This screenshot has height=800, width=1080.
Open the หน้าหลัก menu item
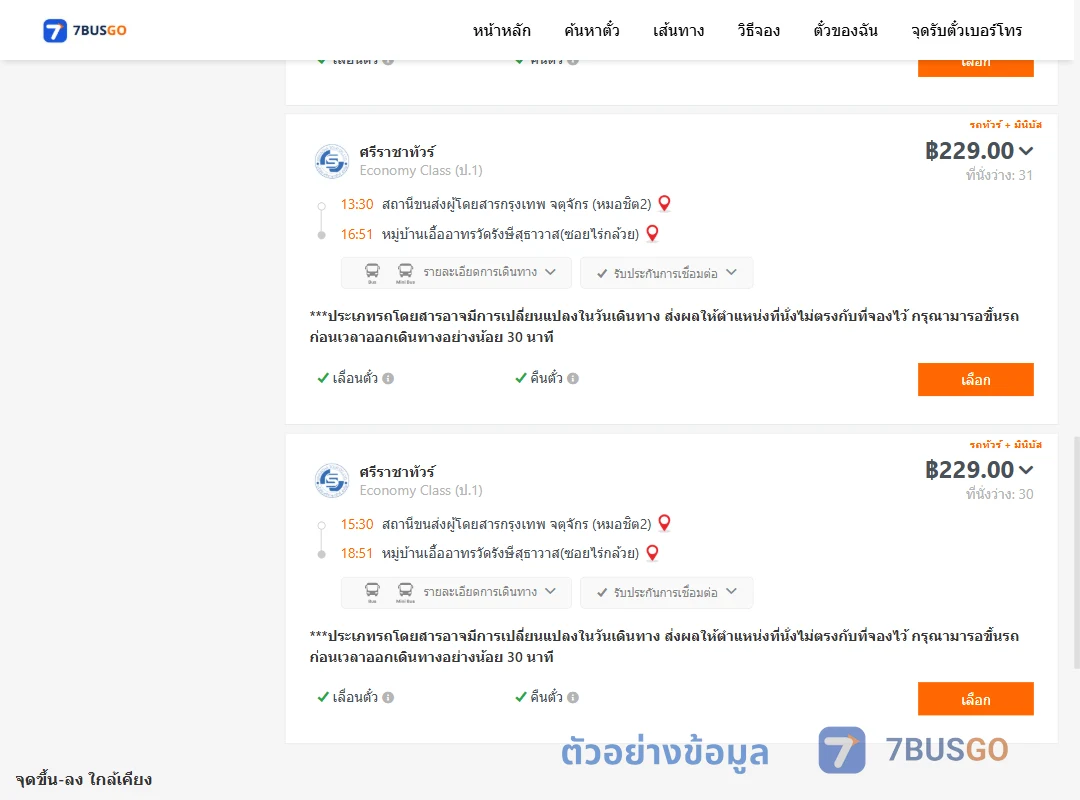[x=501, y=30]
